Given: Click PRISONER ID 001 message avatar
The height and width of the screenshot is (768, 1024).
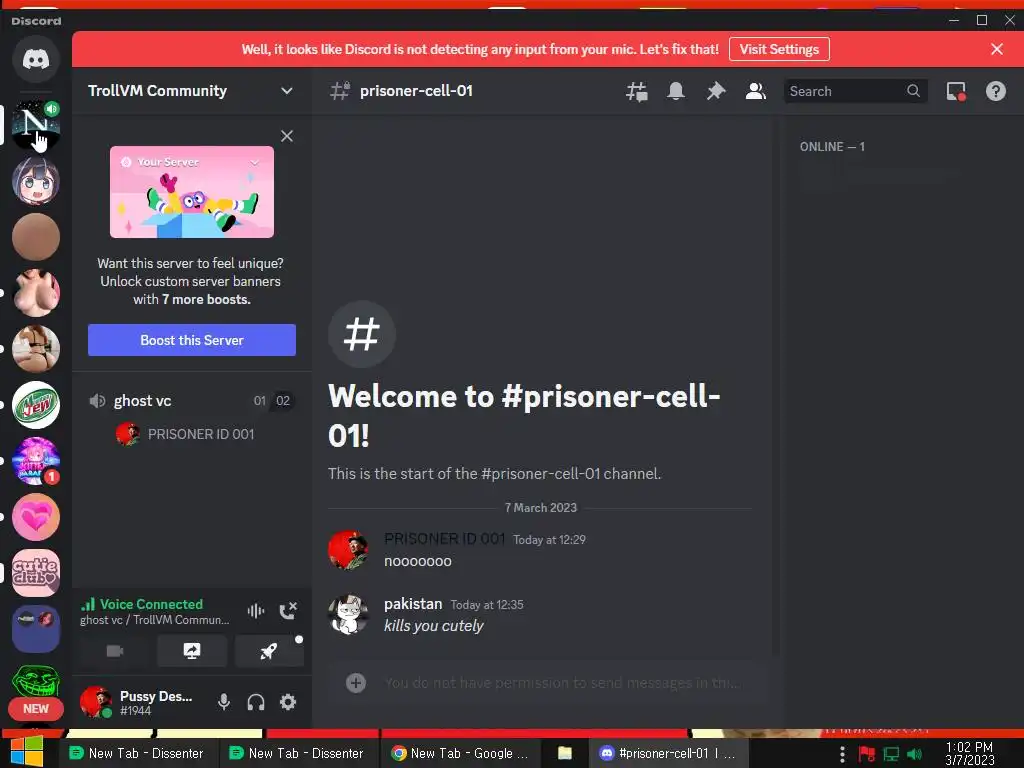Looking at the screenshot, I should (348, 550).
